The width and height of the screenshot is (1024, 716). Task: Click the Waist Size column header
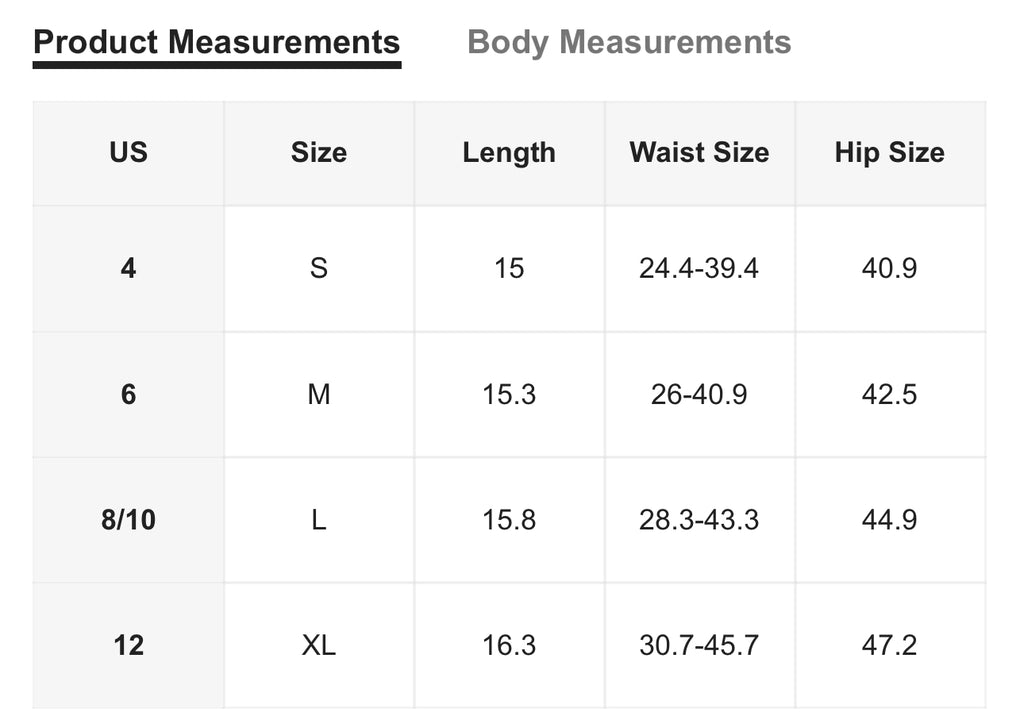pos(699,153)
